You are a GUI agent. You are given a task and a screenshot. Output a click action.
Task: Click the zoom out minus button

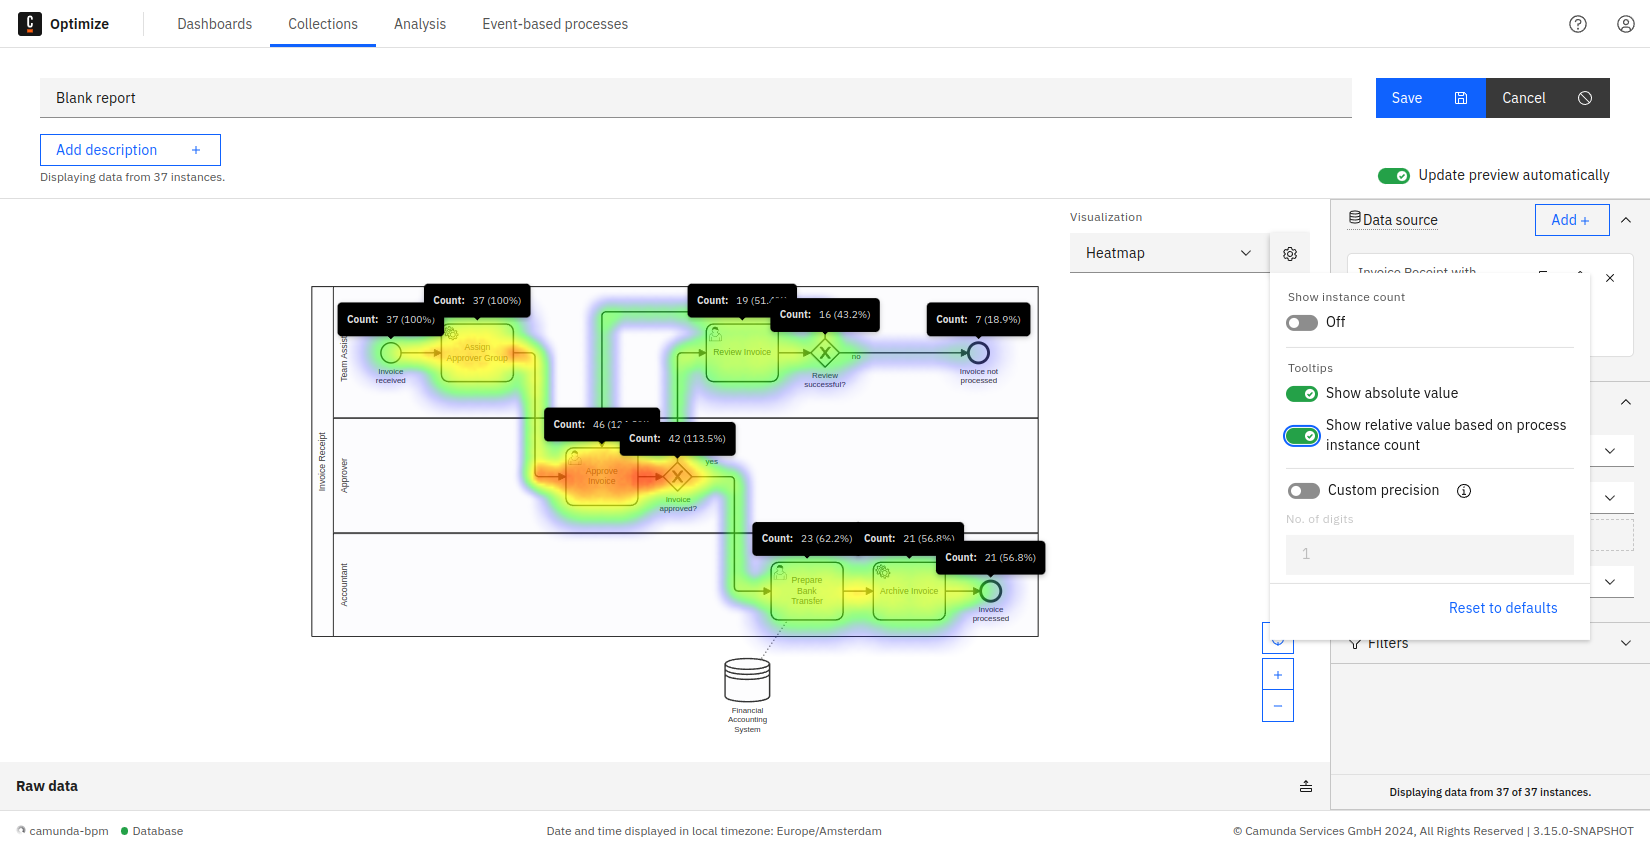tap(1278, 706)
